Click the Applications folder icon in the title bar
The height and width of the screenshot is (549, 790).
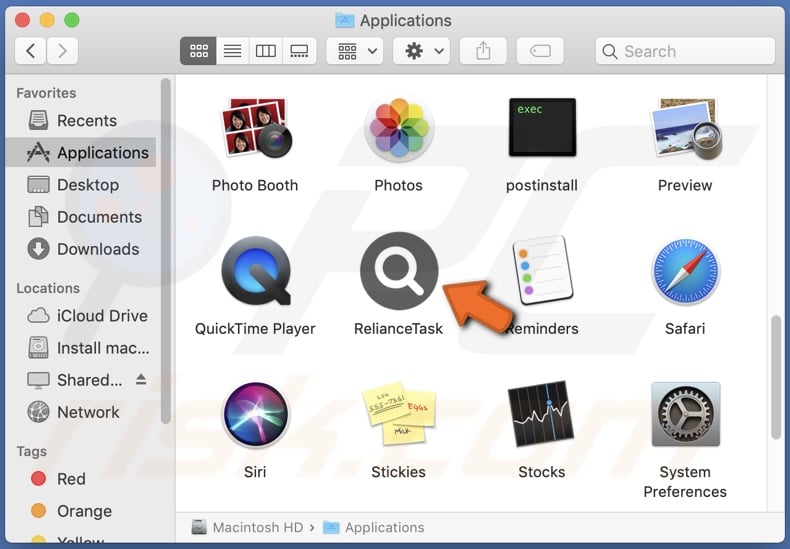(345, 20)
